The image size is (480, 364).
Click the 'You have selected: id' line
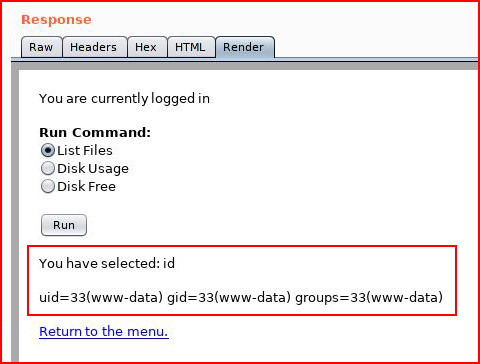coord(107,263)
